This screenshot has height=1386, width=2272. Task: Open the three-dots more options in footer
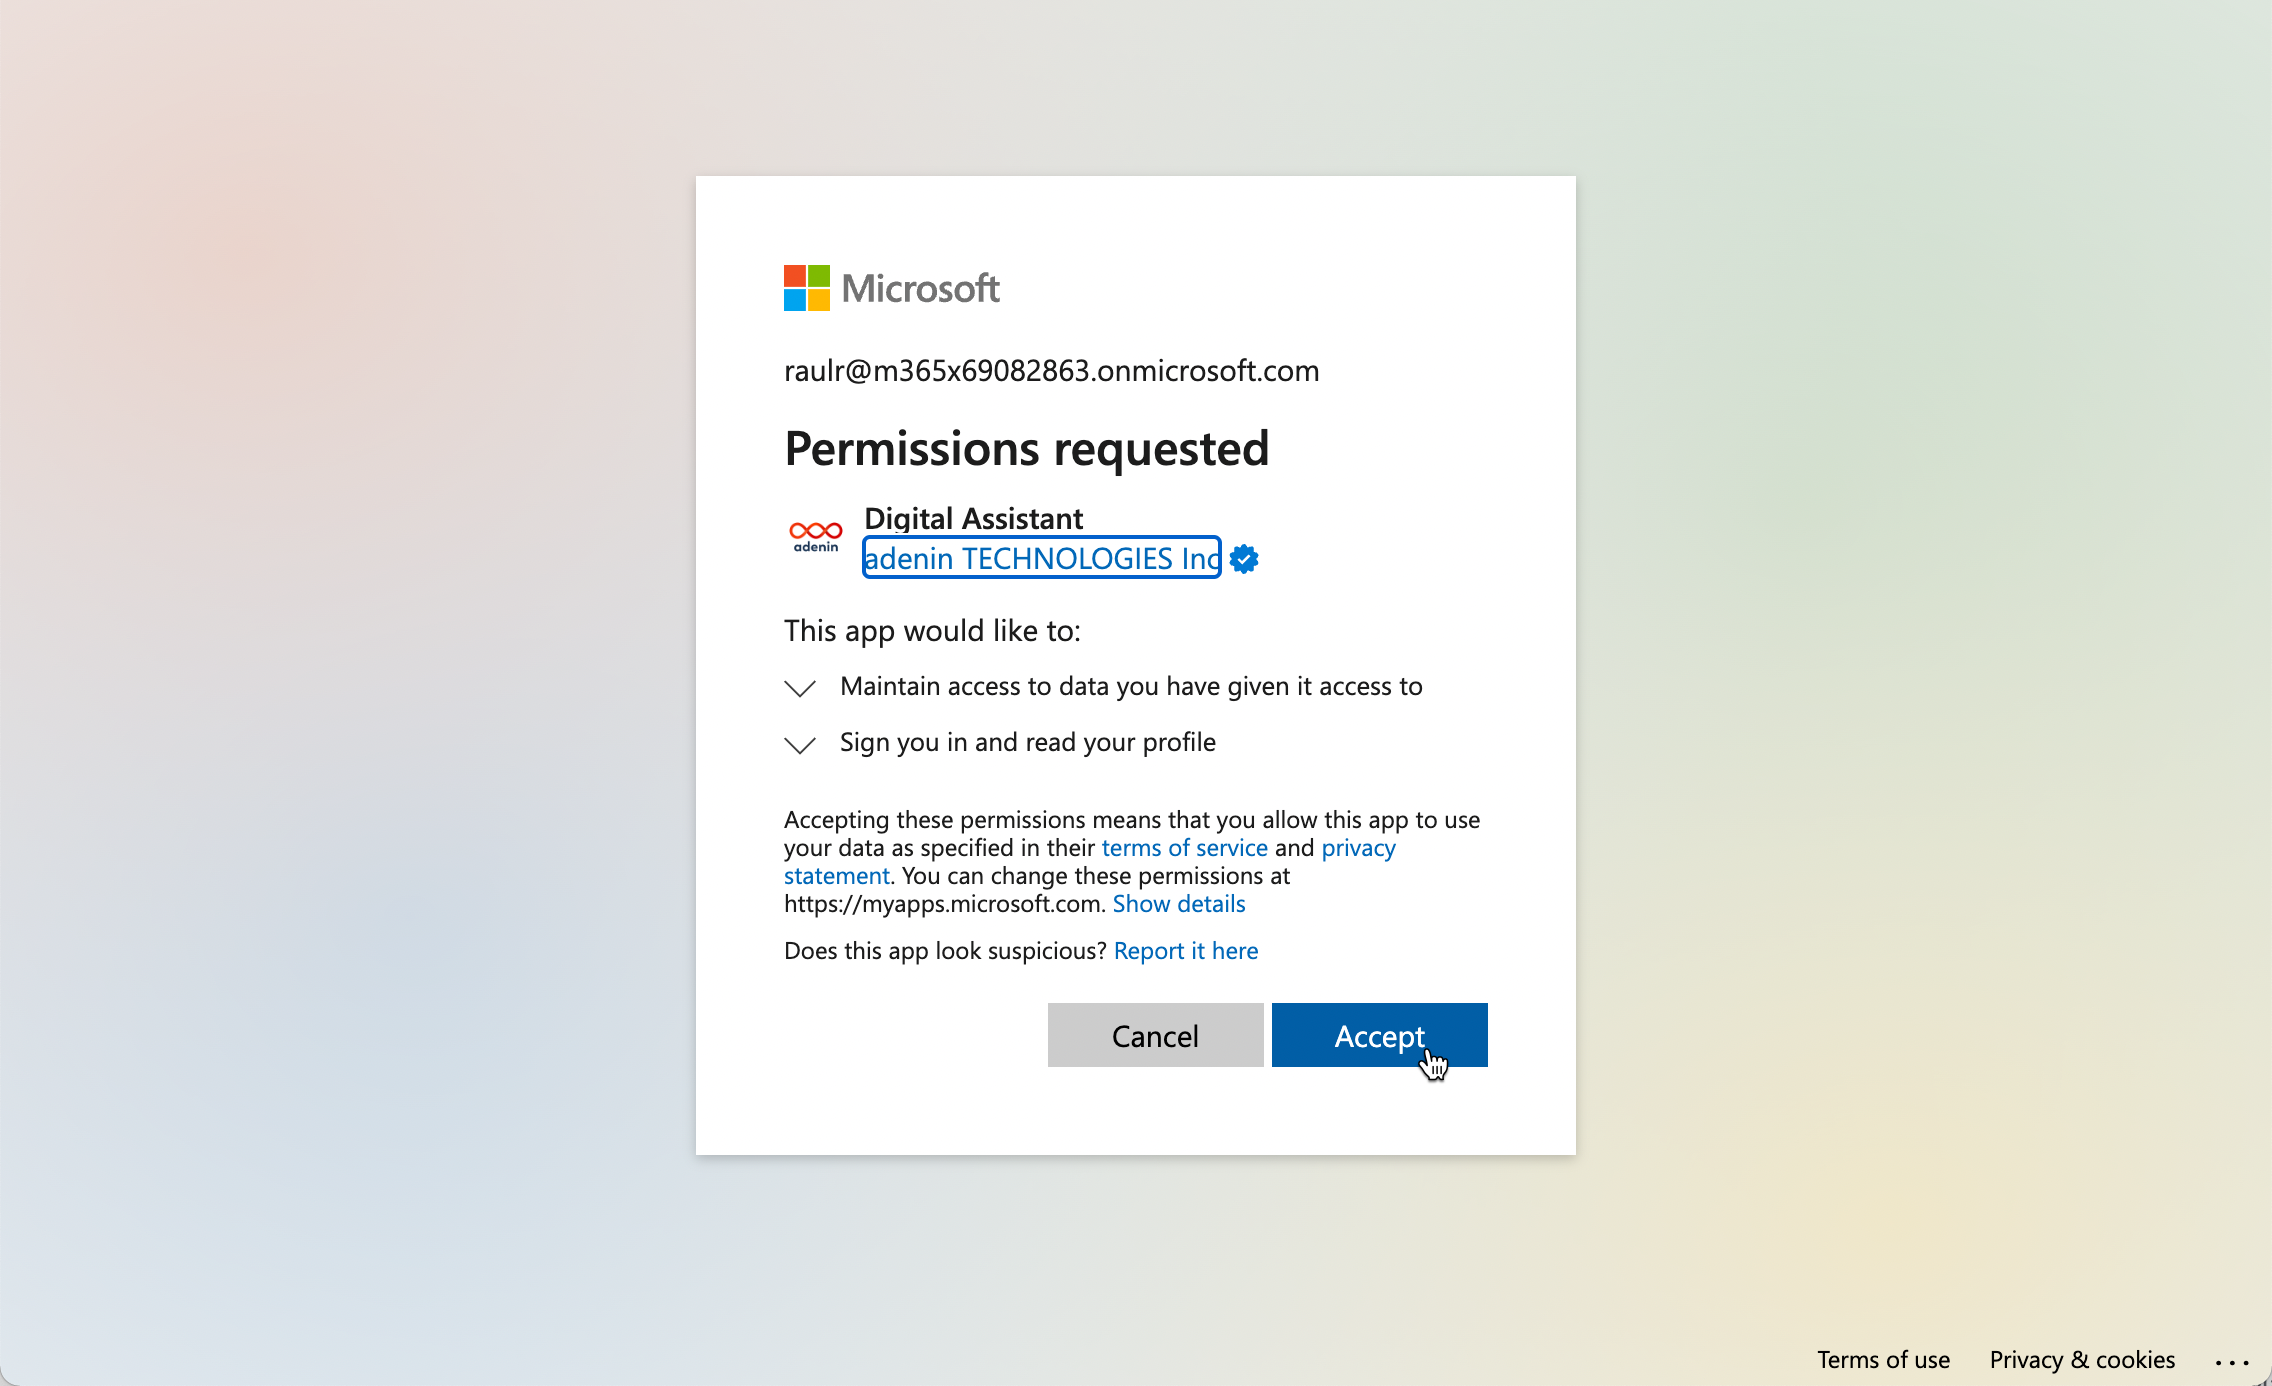pos(2232,1362)
